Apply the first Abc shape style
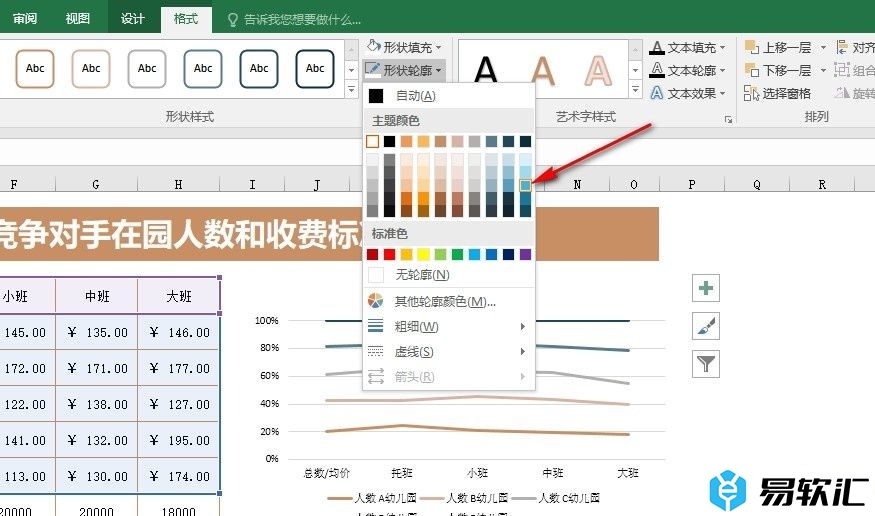 click(x=35, y=69)
